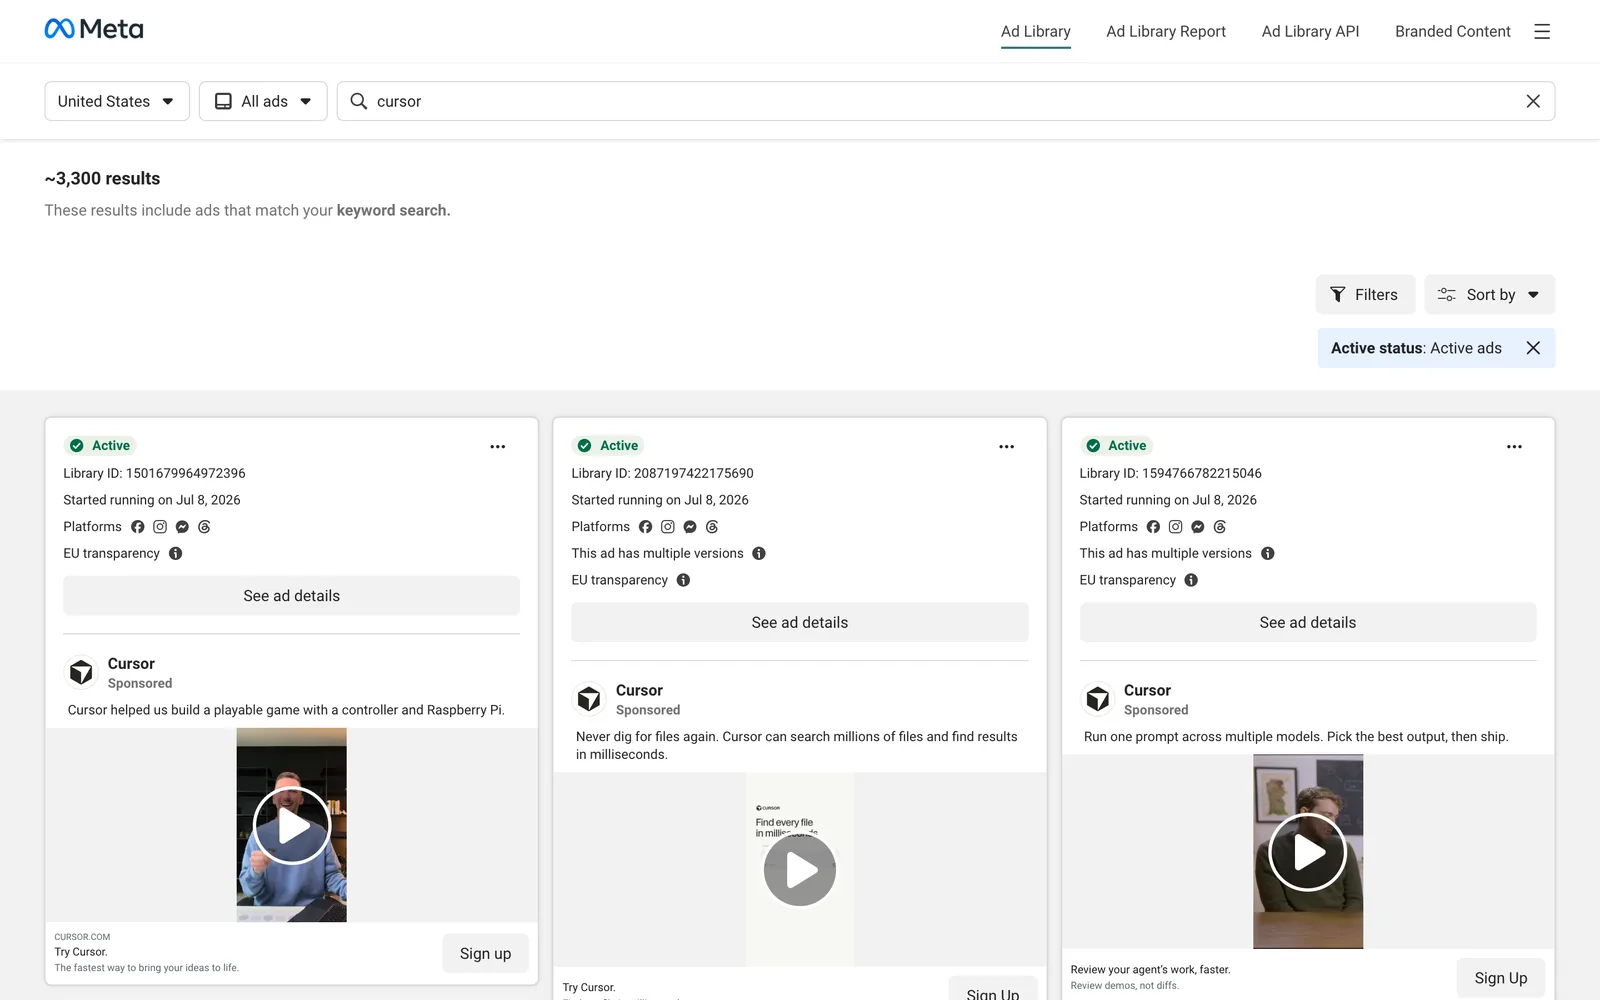
Task: Open the United States country dropdown
Action: (117, 101)
